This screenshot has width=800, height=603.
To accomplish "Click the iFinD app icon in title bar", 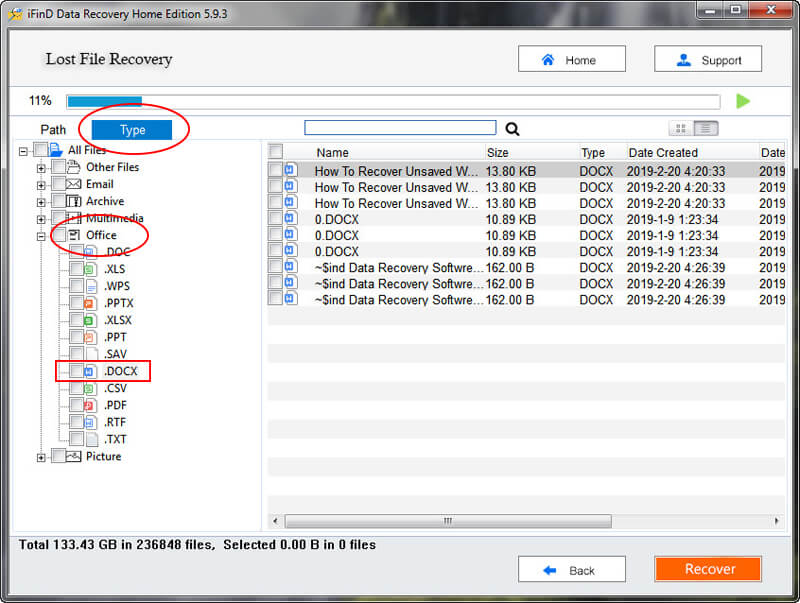I will tap(16, 14).
